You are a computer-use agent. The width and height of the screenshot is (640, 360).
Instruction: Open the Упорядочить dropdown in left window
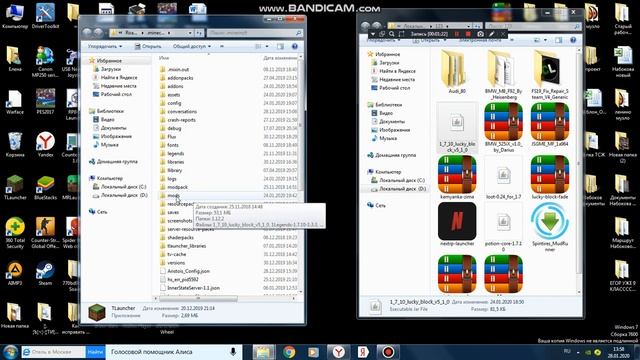[x=104, y=47]
